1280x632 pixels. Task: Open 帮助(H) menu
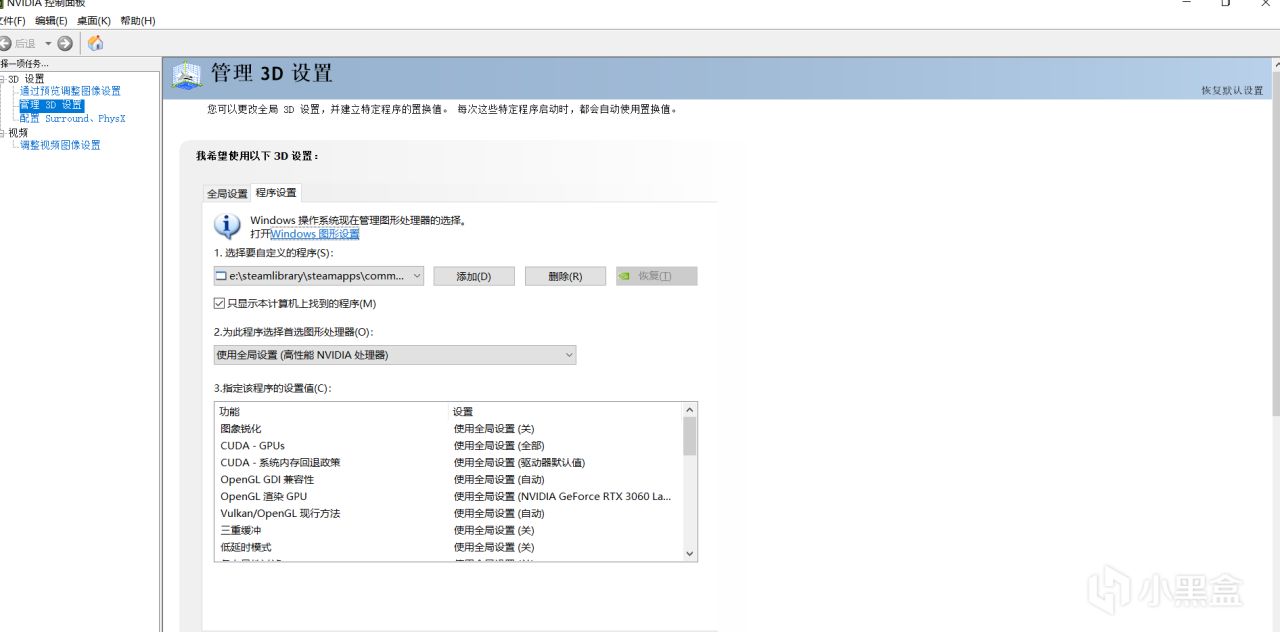(x=138, y=21)
